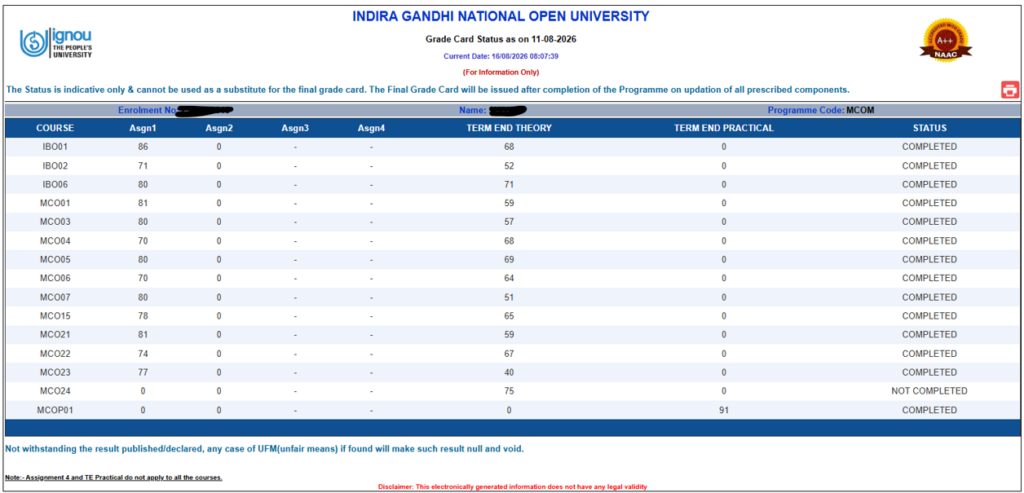Click theory mark 51 for MCO07
1024x493 pixels.
[509, 297]
